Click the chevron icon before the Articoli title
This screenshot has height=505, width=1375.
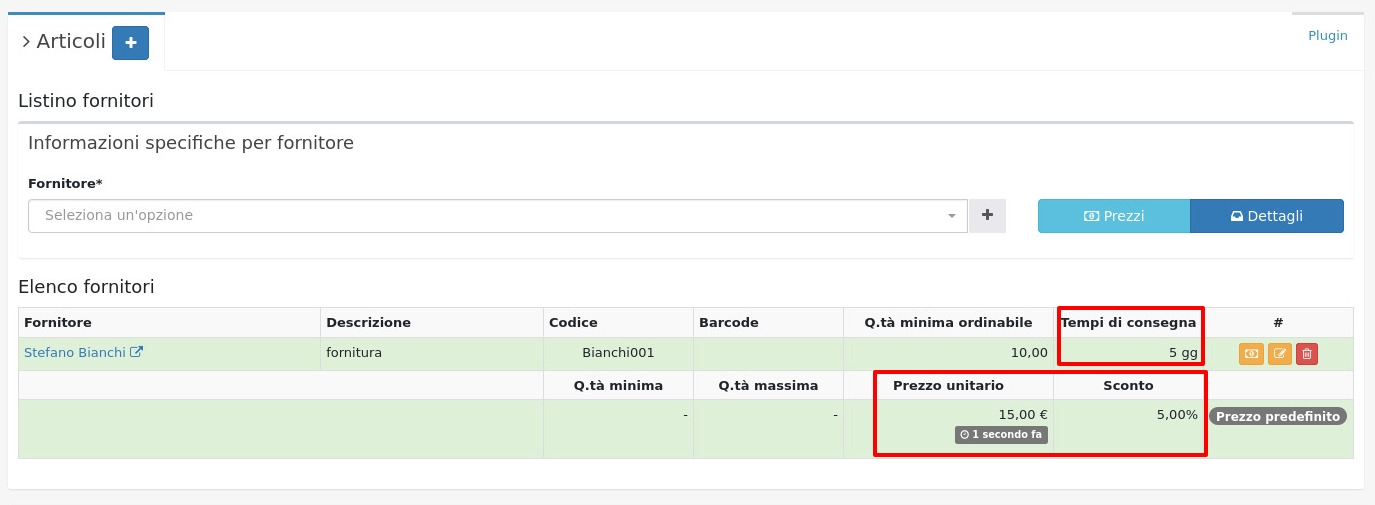(x=26, y=42)
